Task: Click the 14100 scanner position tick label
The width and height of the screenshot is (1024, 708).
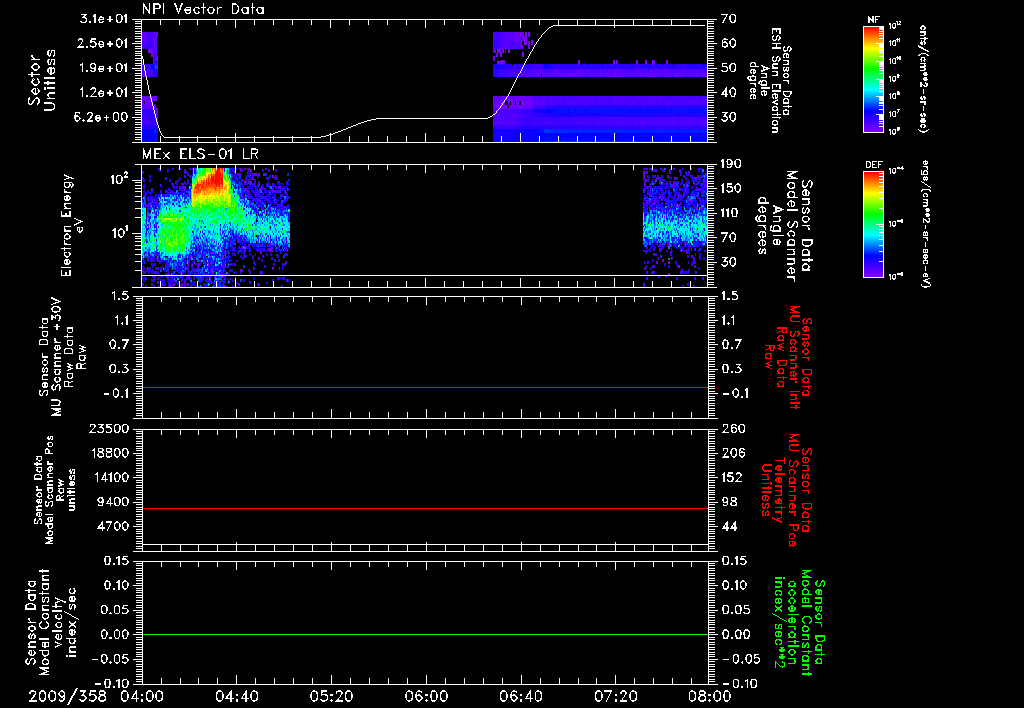Action: [110, 477]
